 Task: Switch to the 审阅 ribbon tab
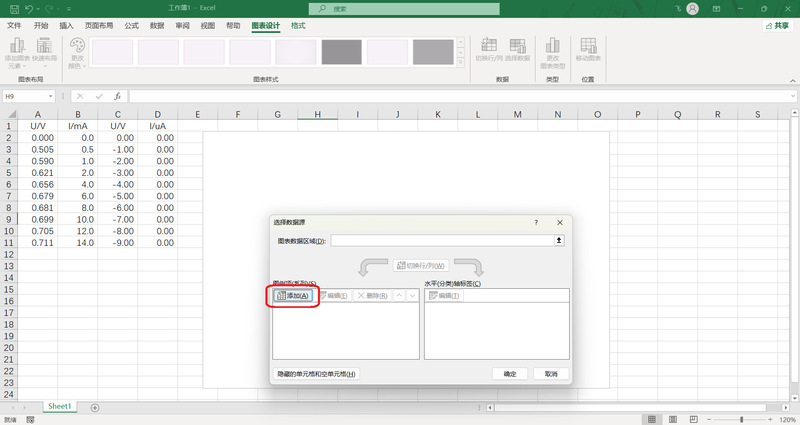(x=183, y=26)
